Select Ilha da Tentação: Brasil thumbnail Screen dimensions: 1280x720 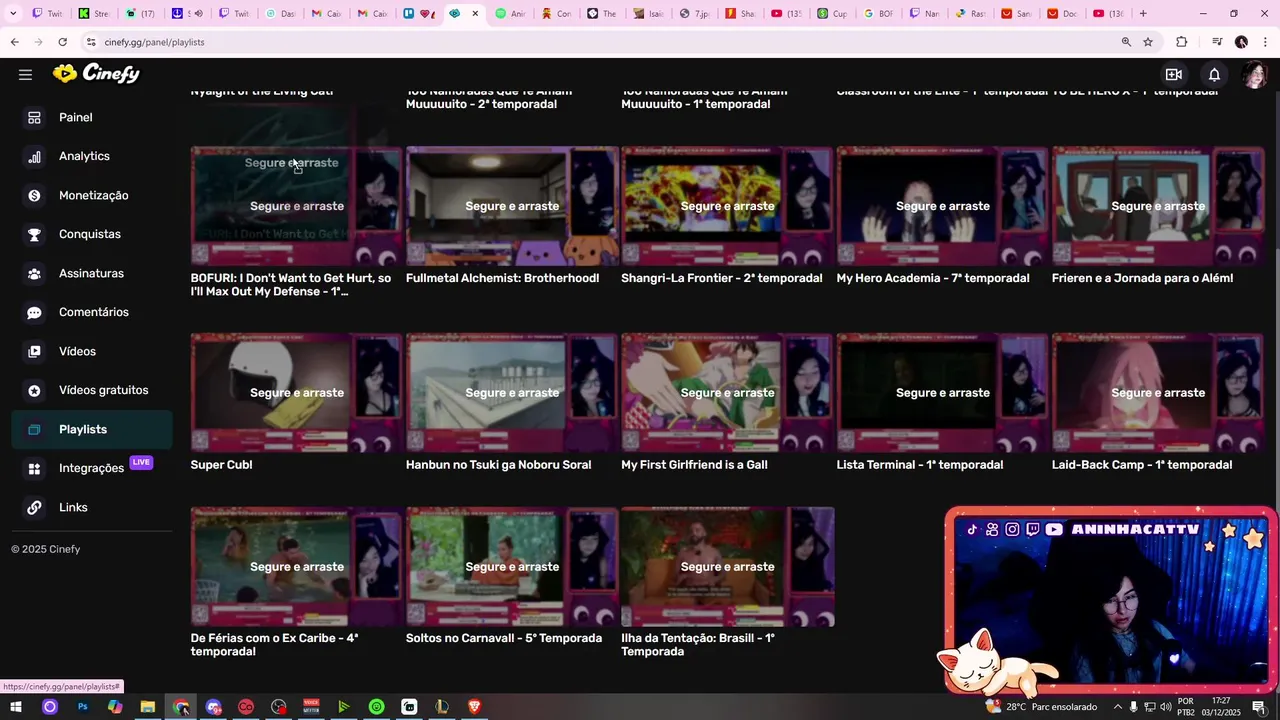click(727, 566)
